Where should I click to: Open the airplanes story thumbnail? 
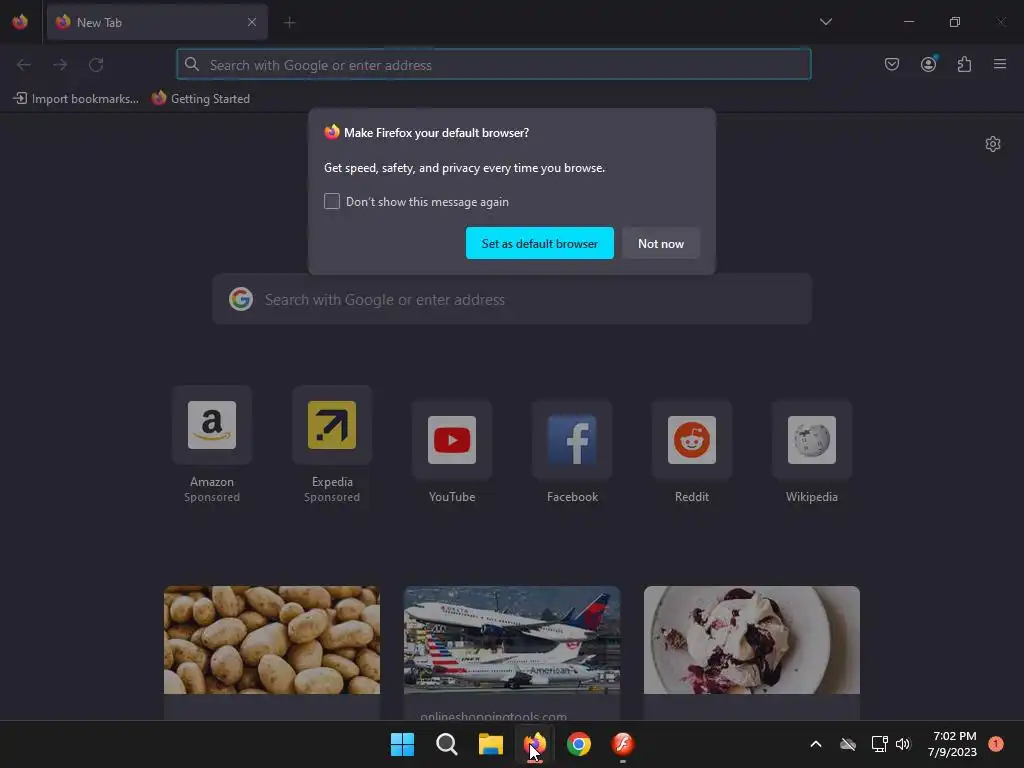pos(512,640)
